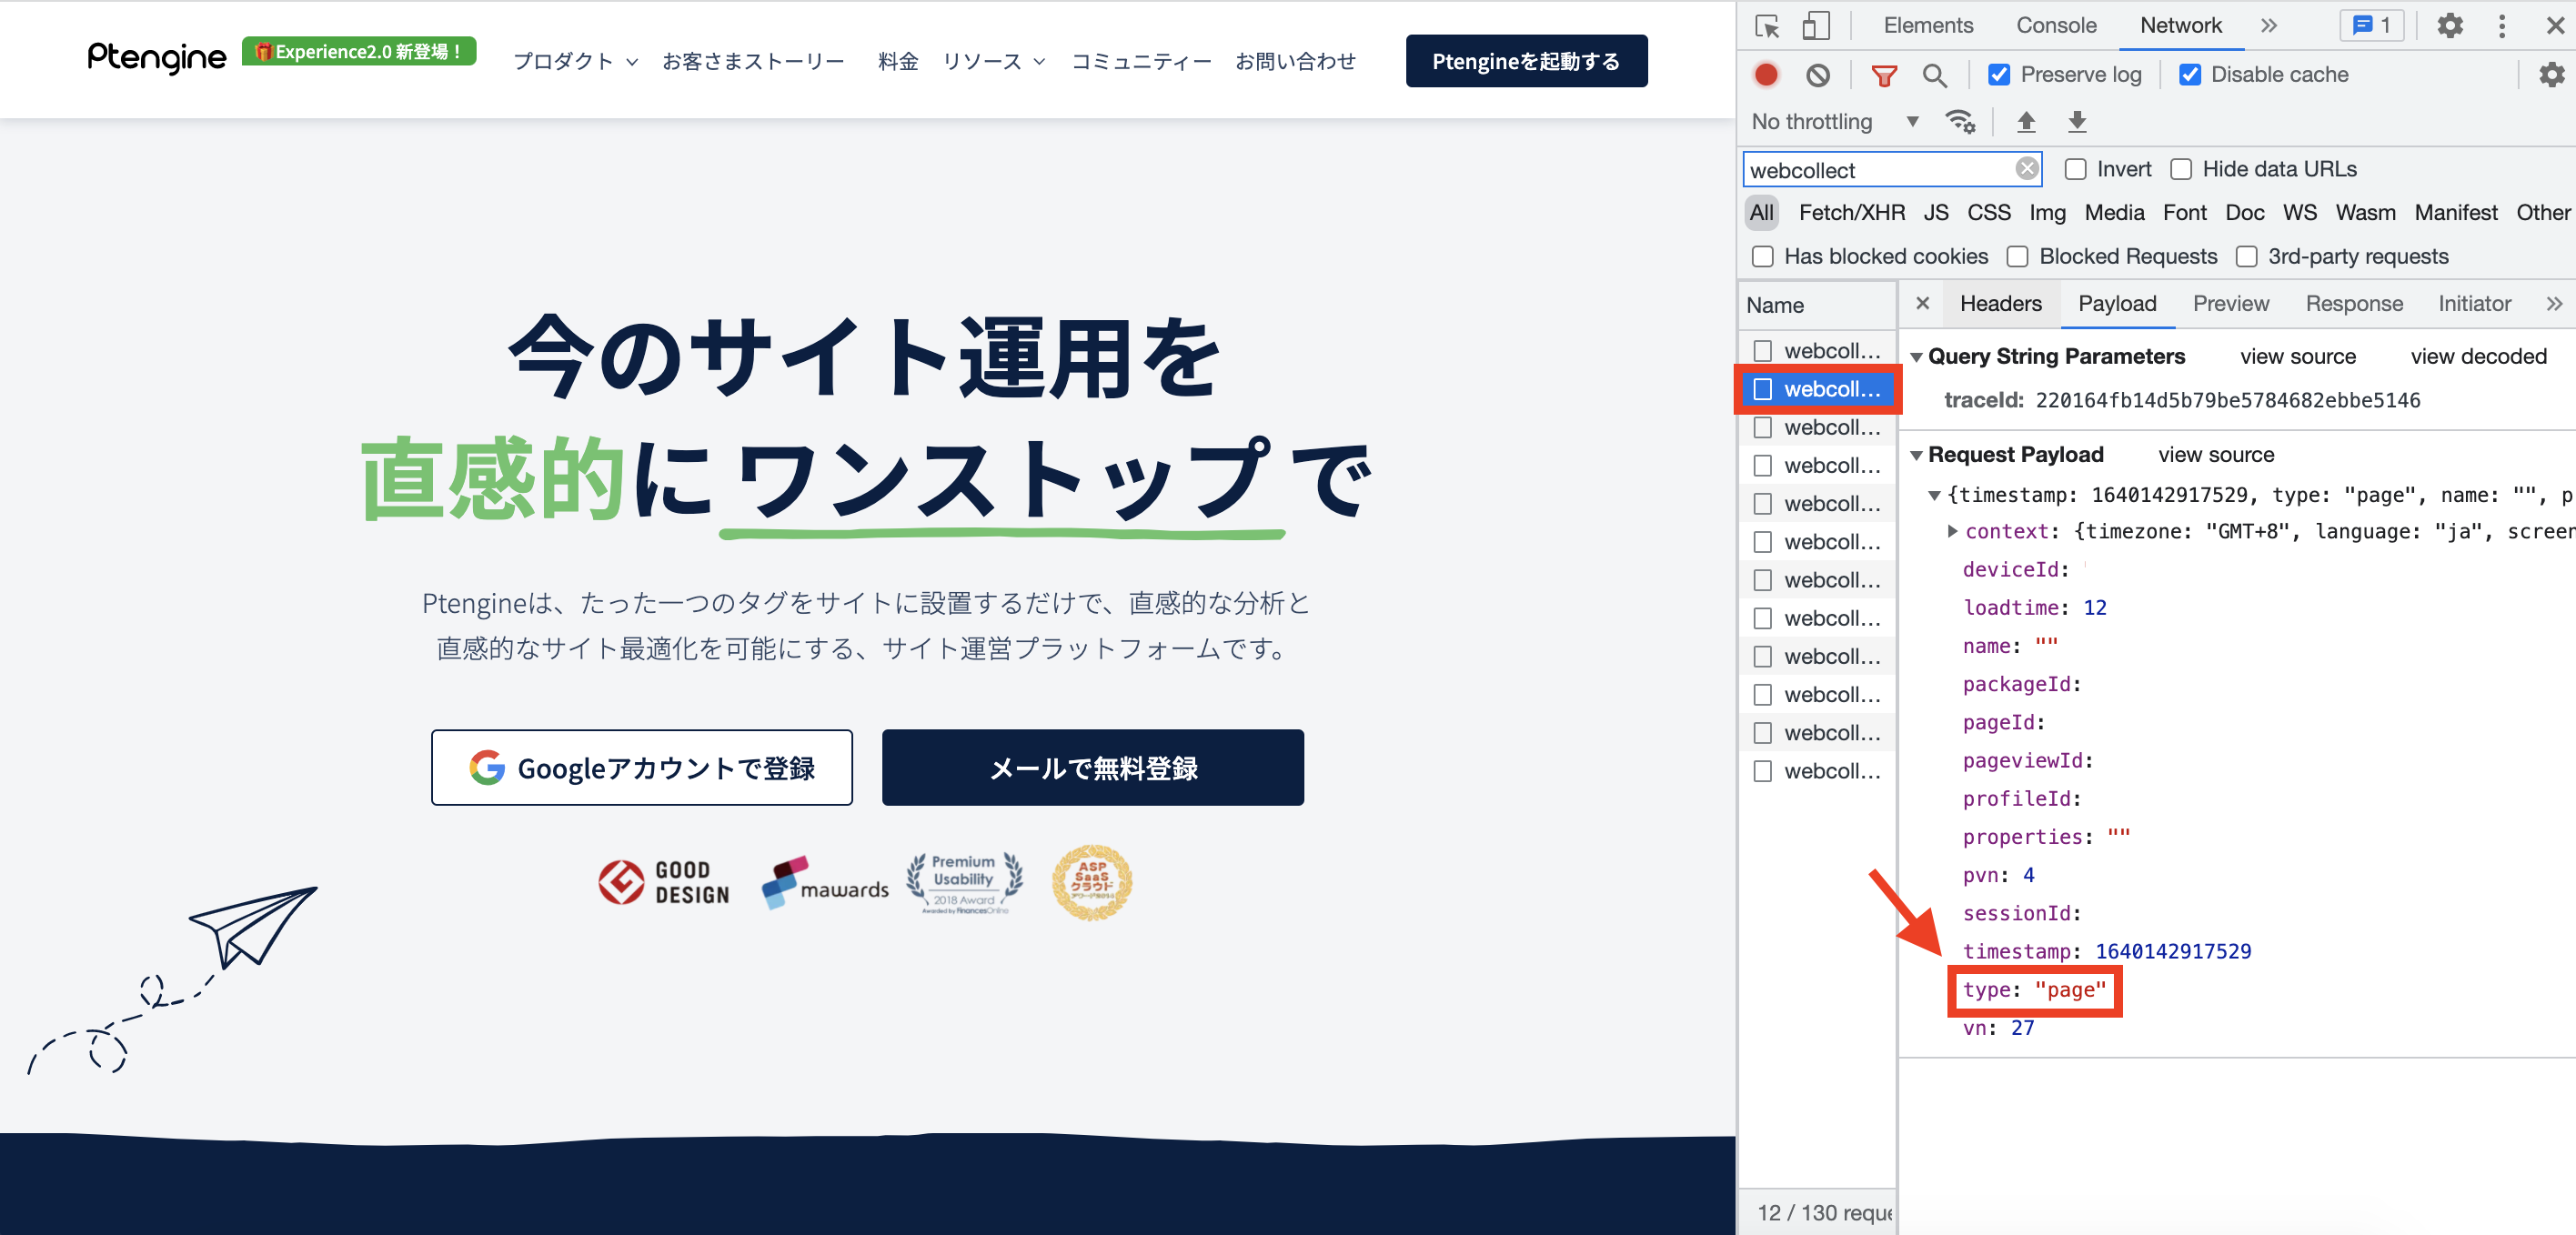Show more request detail tabs chevron
Image resolution: width=2576 pixels, height=1235 pixels.
[x=2554, y=304]
